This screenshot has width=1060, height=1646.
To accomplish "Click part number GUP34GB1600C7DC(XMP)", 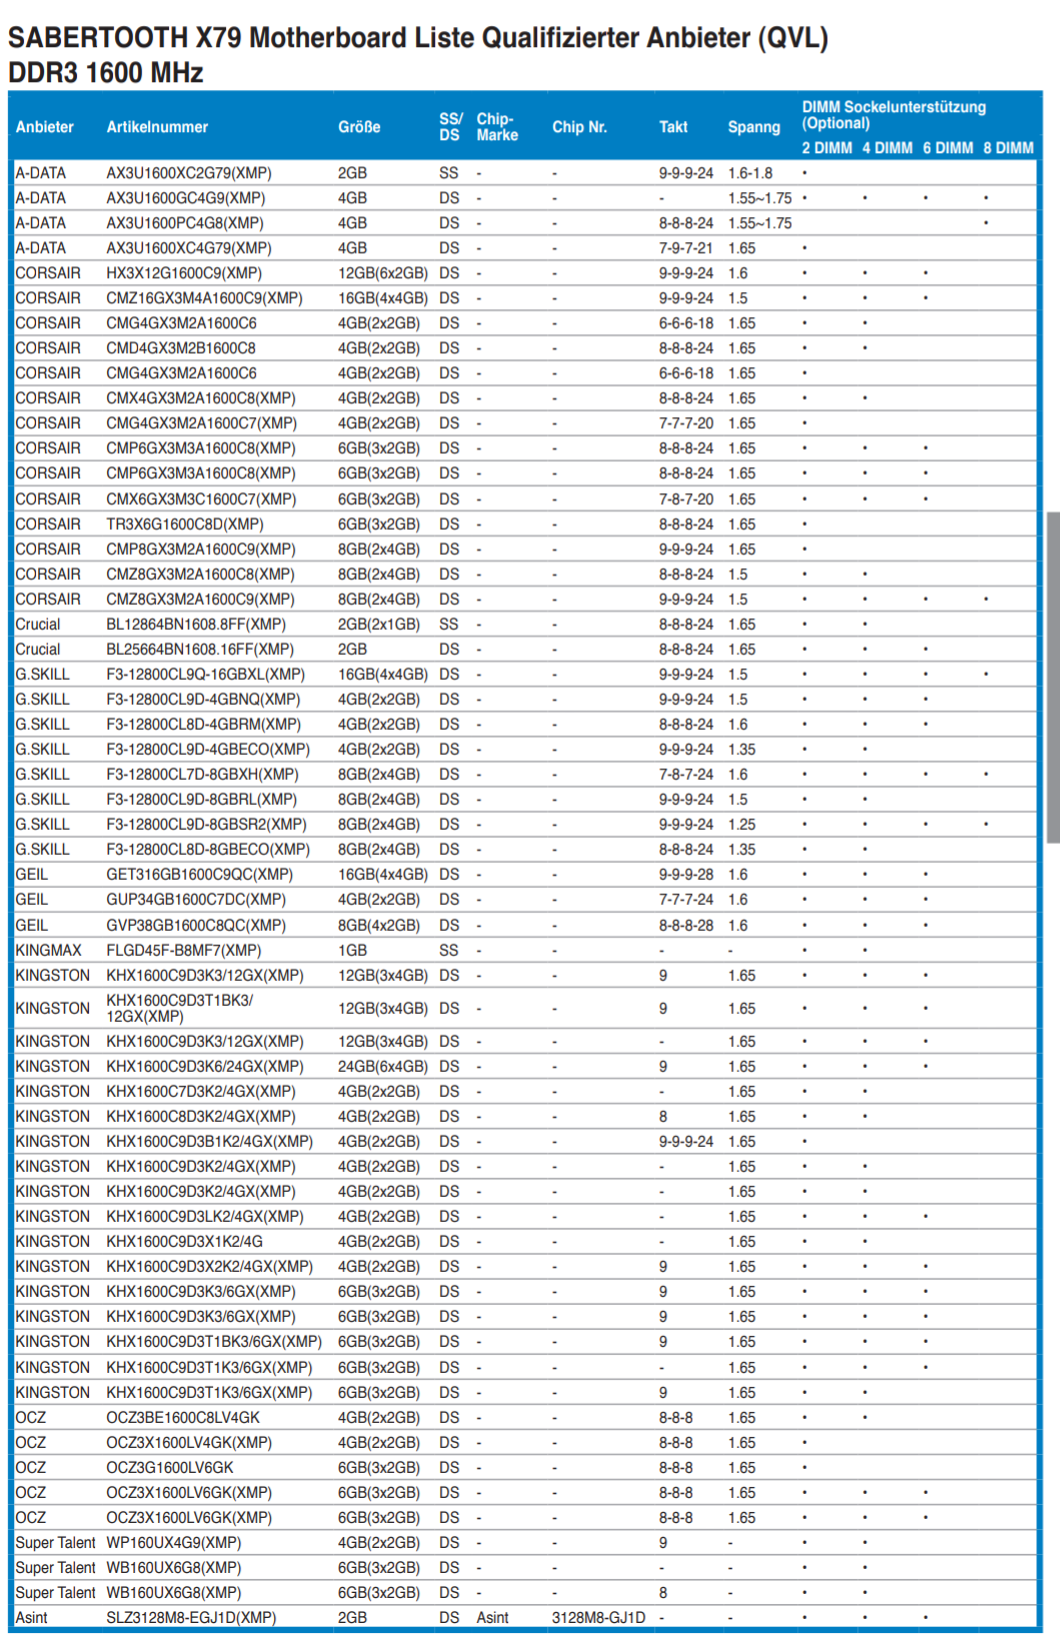I will 196,899.
